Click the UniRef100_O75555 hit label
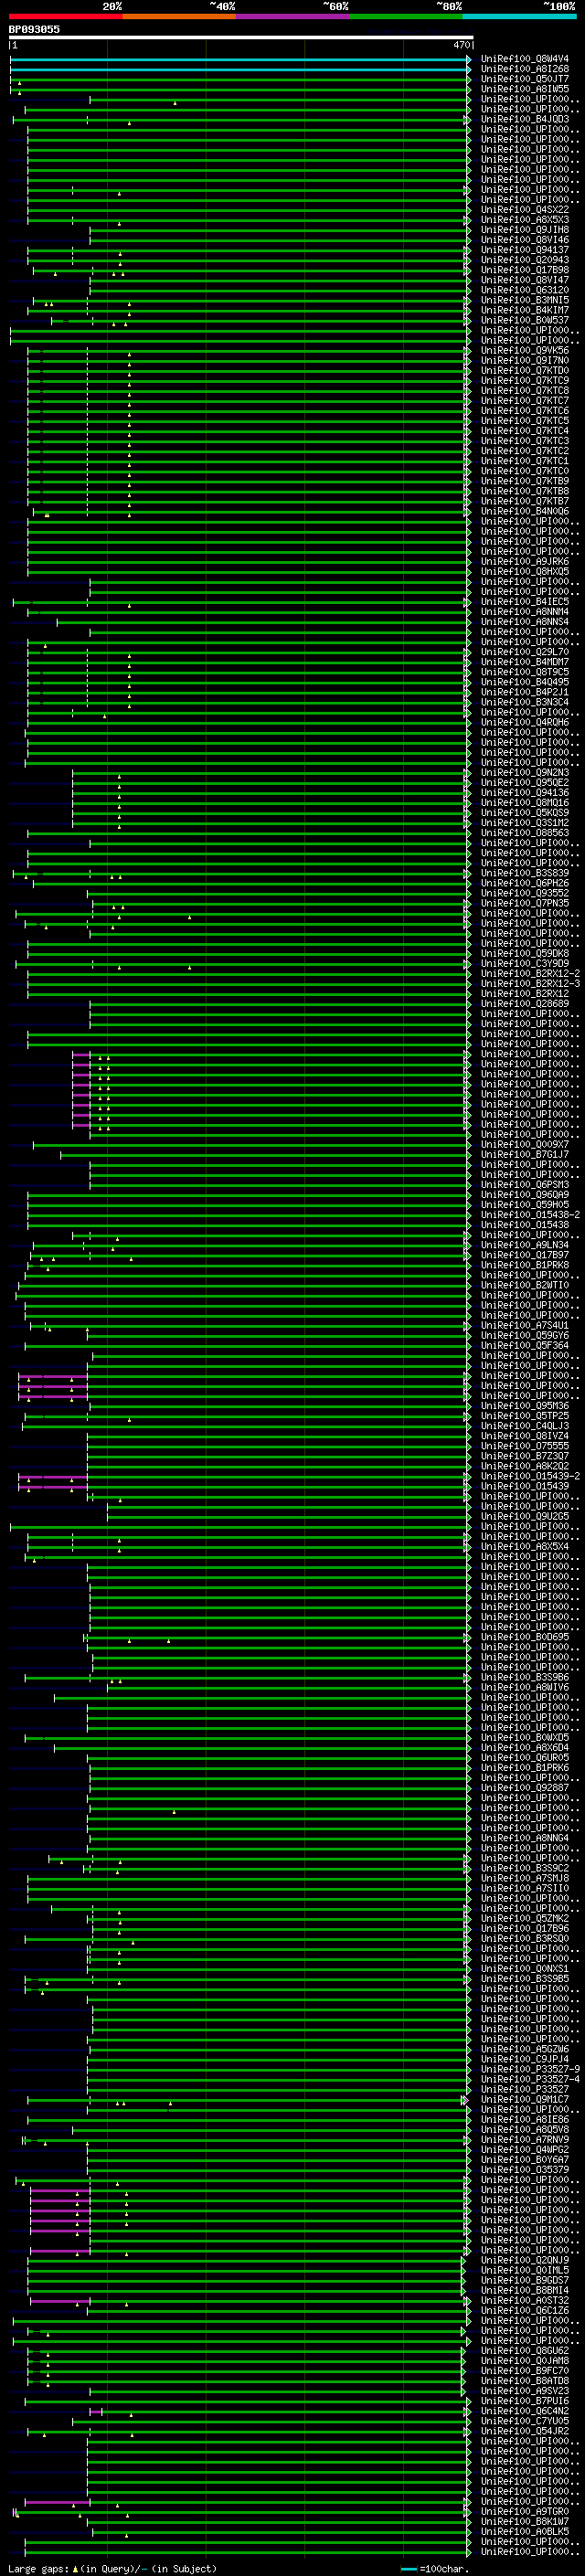 (x=525, y=1446)
